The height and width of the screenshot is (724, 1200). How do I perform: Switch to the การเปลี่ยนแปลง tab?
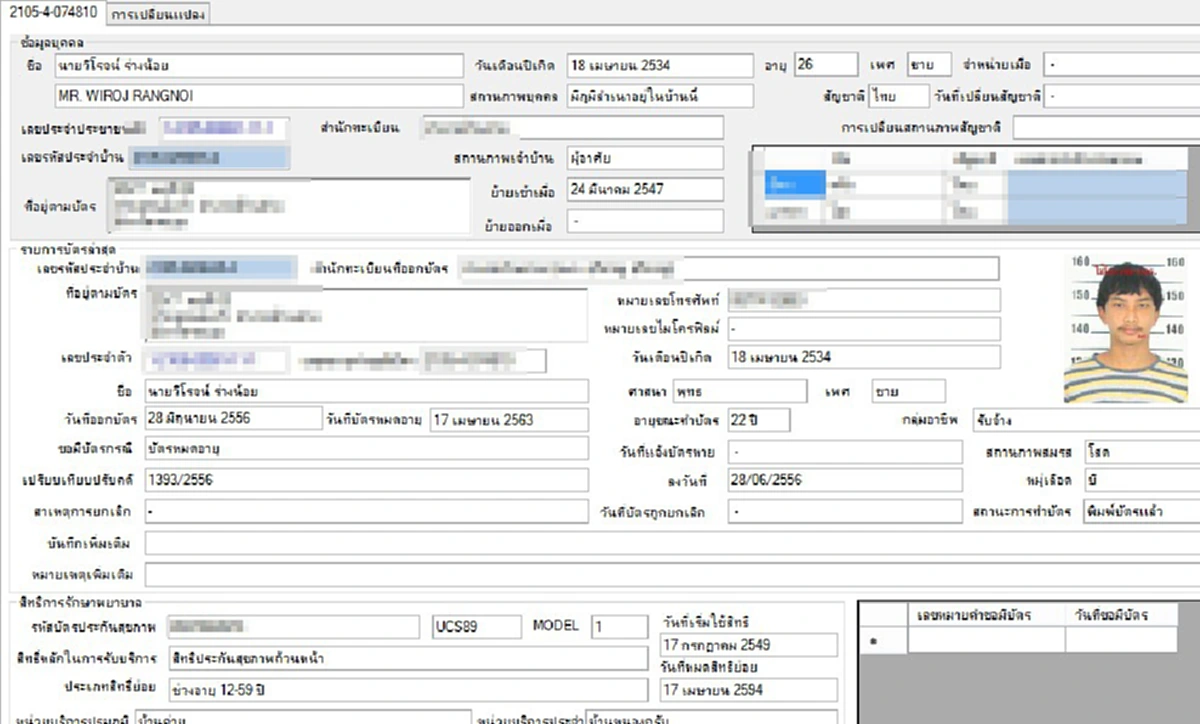coord(156,16)
